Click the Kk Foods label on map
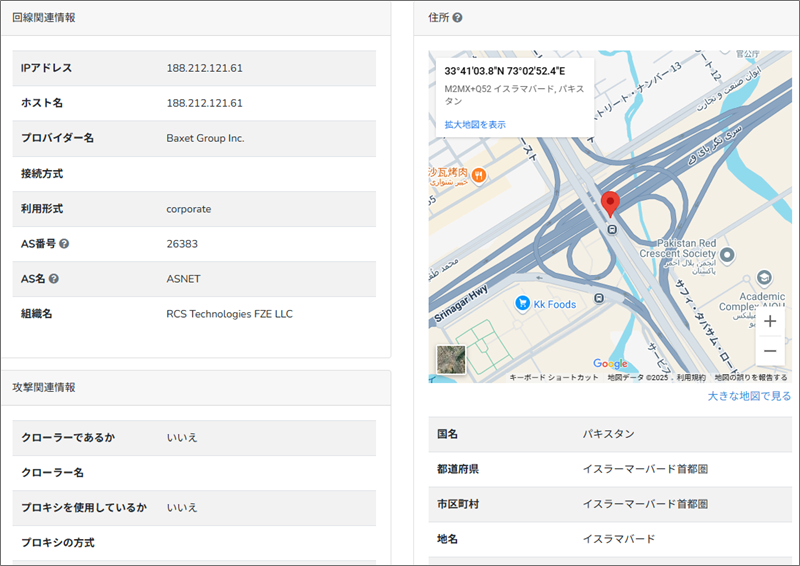800x566 pixels. 555,305
